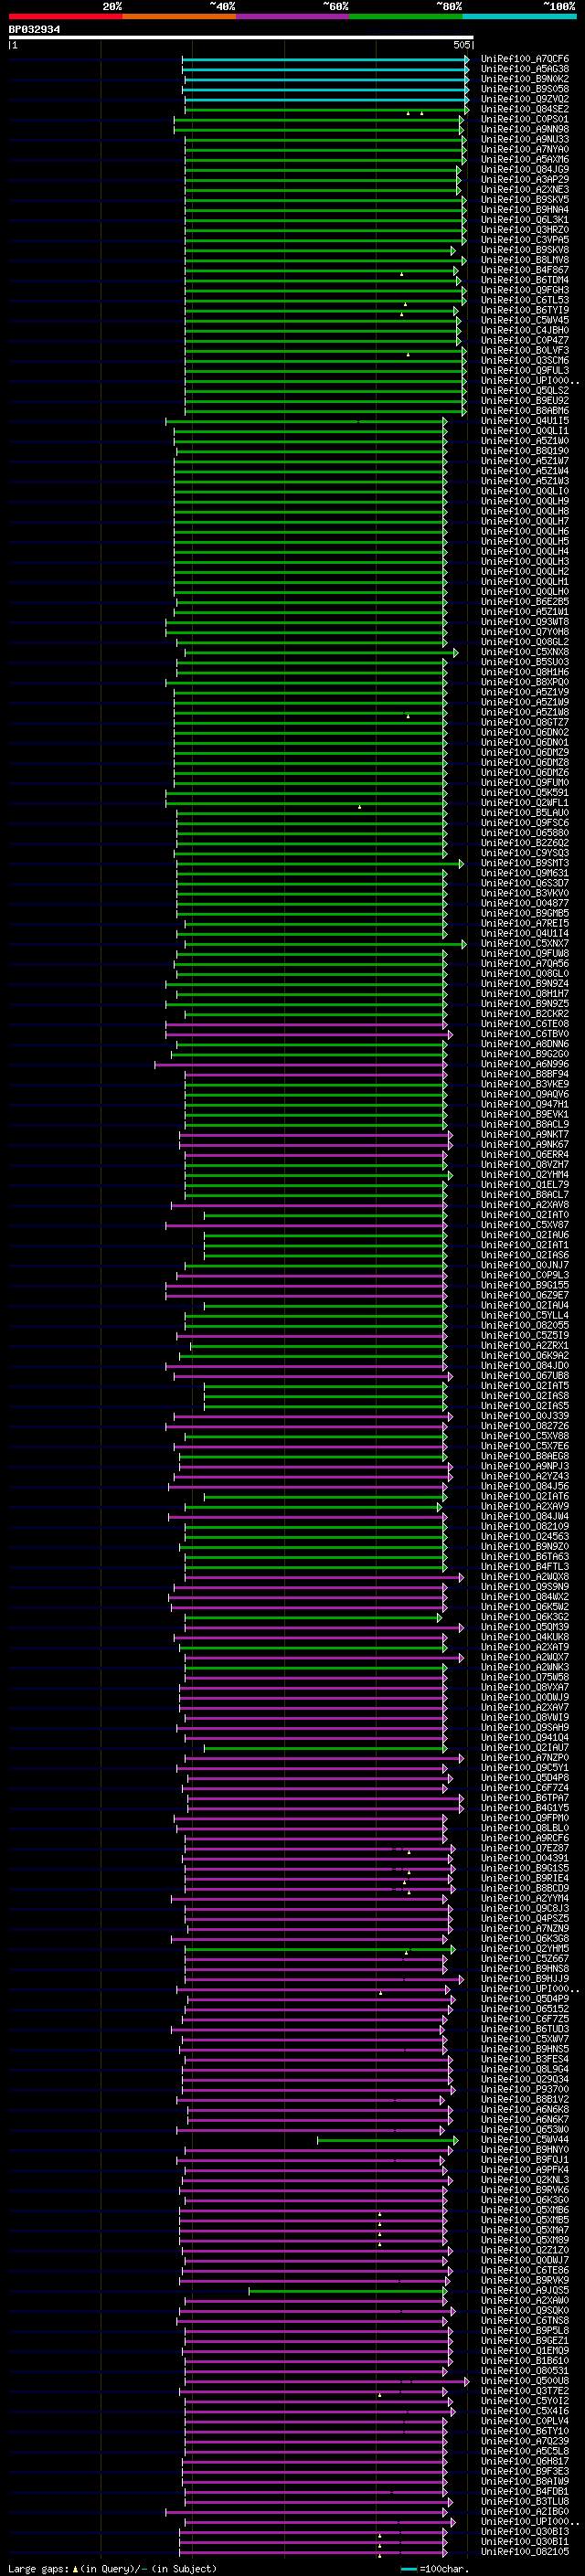The width and height of the screenshot is (585, 2576).
Task: Open hit UniRef100_A7QCF6 label
Action: [x=525, y=59]
